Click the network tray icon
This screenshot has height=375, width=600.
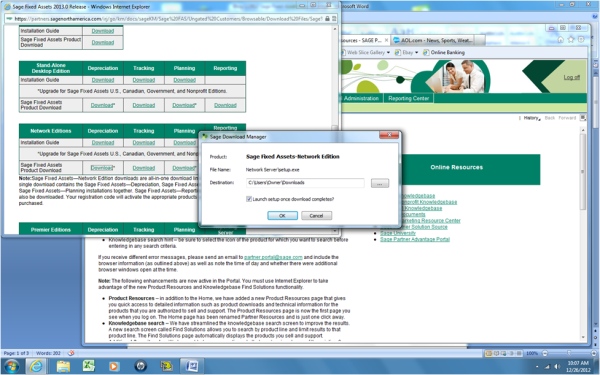tap(548, 367)
